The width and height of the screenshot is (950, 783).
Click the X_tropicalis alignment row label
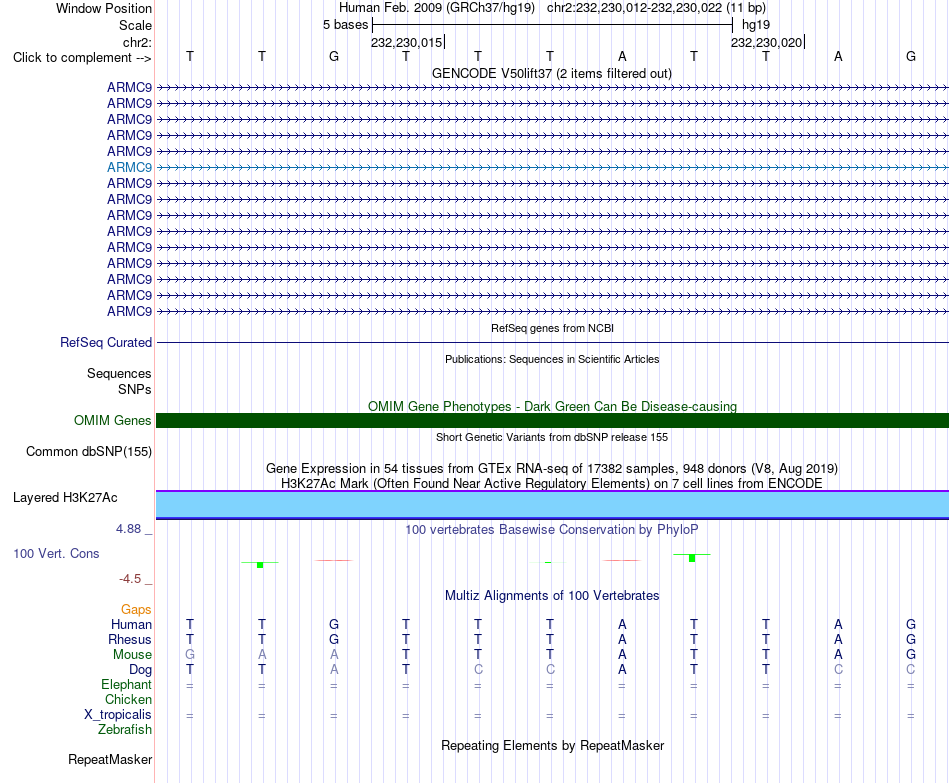pos(118,715)
